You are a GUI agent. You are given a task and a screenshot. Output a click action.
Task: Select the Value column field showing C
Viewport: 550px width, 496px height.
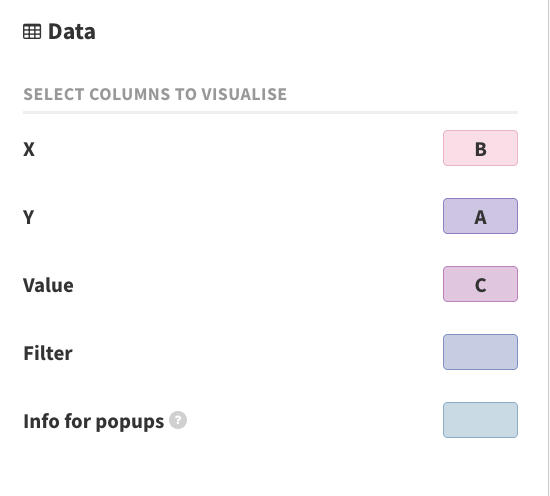tap(480, 284)
